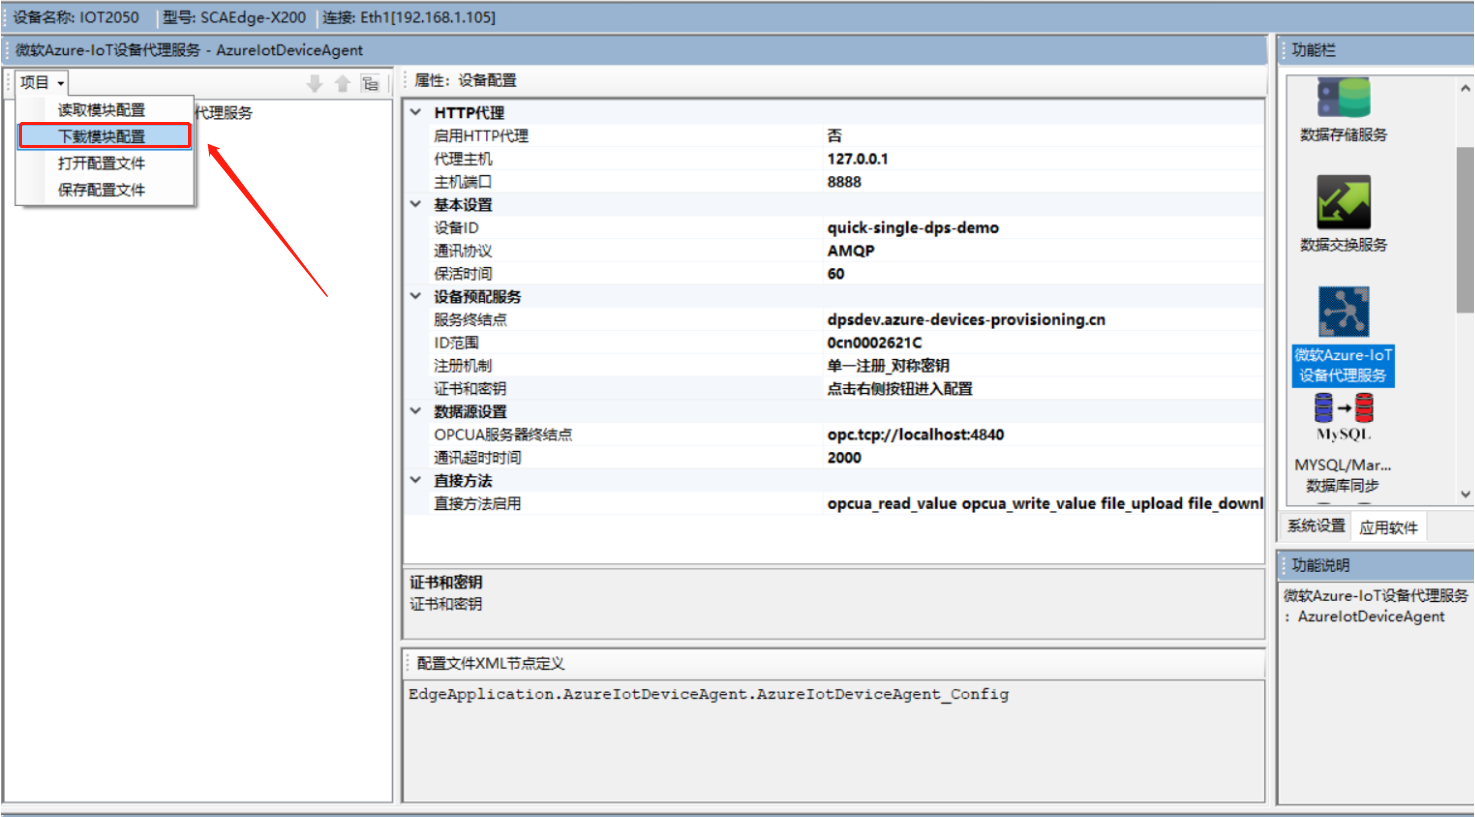Collapse the 直接方法 section
Viewport: 1475px width, 817px height.
[x=416, y=480]
